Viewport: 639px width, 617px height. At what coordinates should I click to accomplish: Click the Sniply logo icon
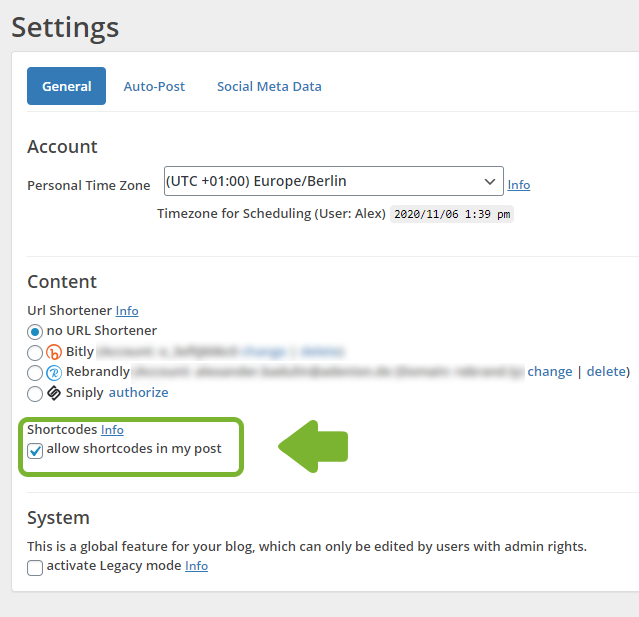(x=54, y=393)
